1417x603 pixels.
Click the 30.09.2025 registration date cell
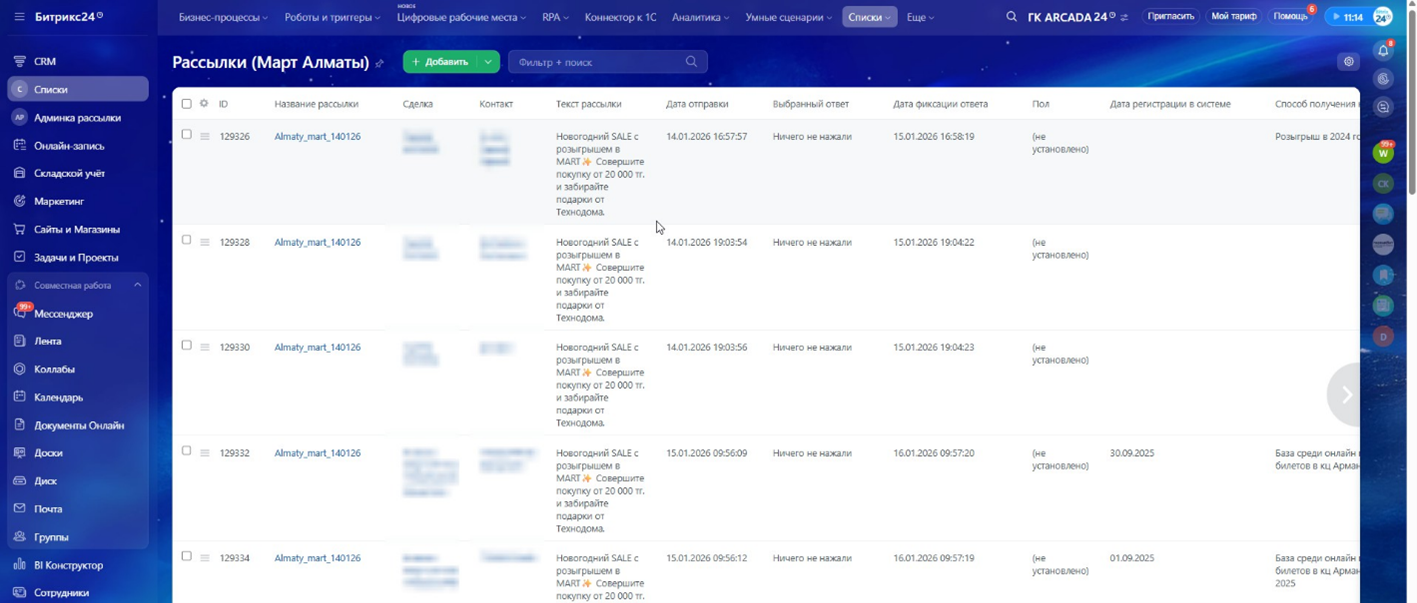tap(1132, 453)
